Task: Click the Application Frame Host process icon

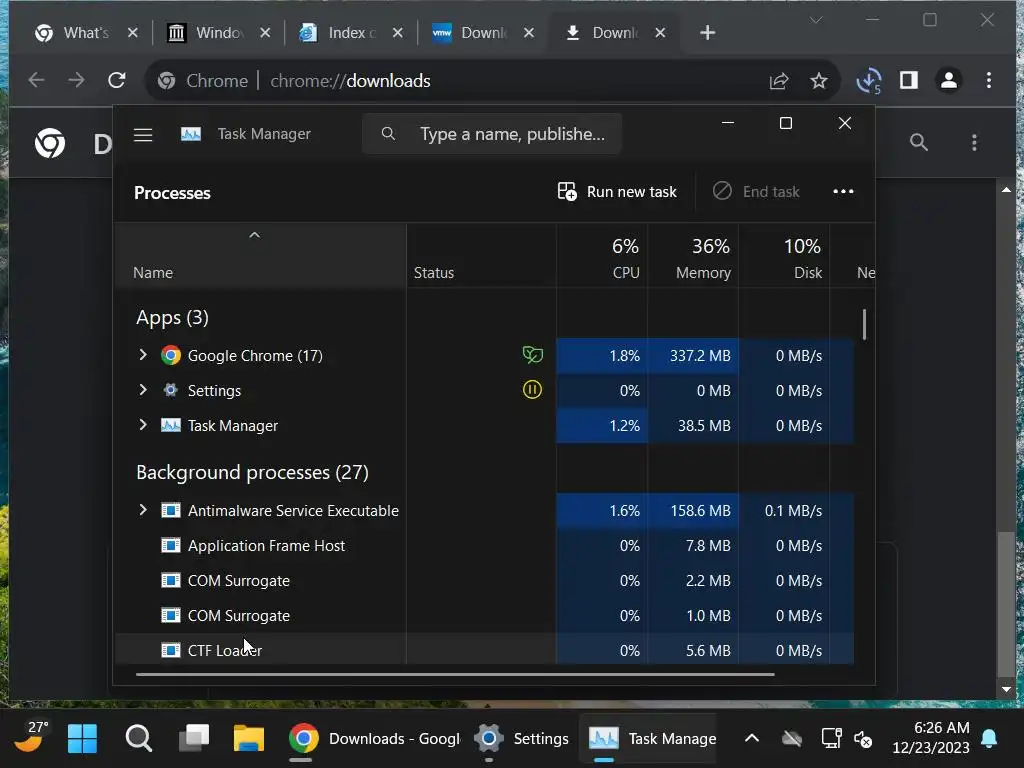Action: coord(171,545)
